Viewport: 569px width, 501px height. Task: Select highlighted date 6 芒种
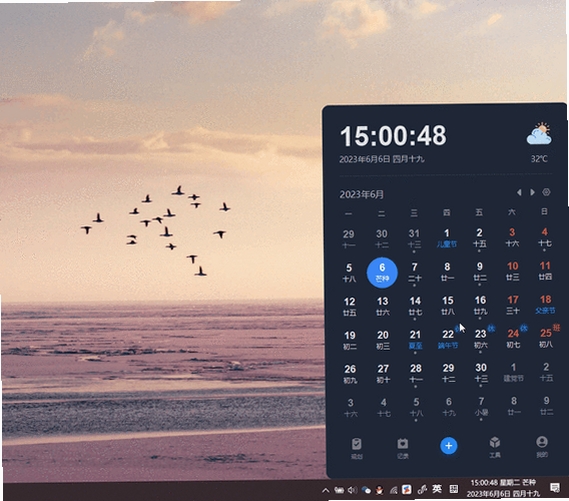(382, 272)
